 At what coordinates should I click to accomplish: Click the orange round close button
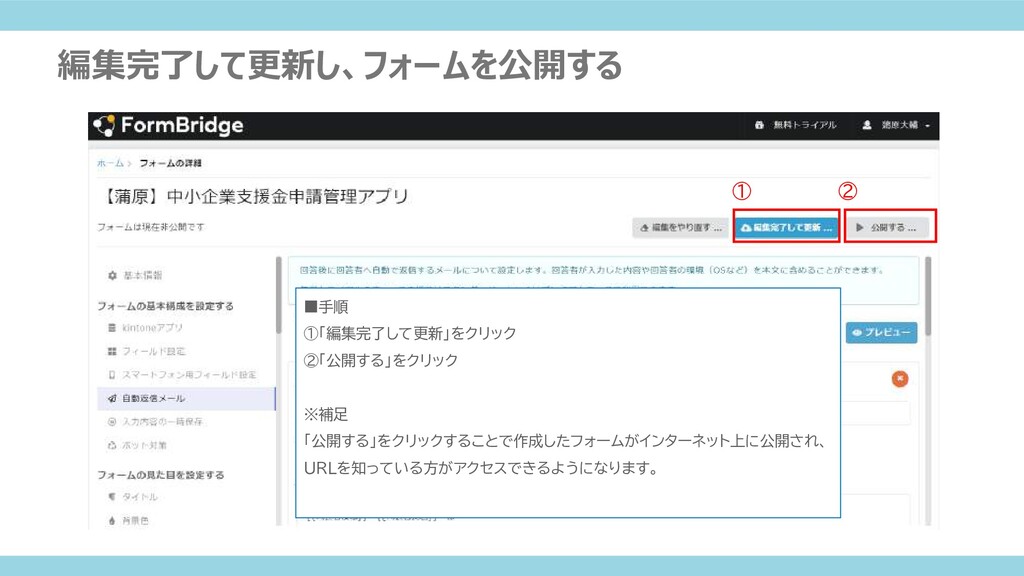[x=900, y=379]
